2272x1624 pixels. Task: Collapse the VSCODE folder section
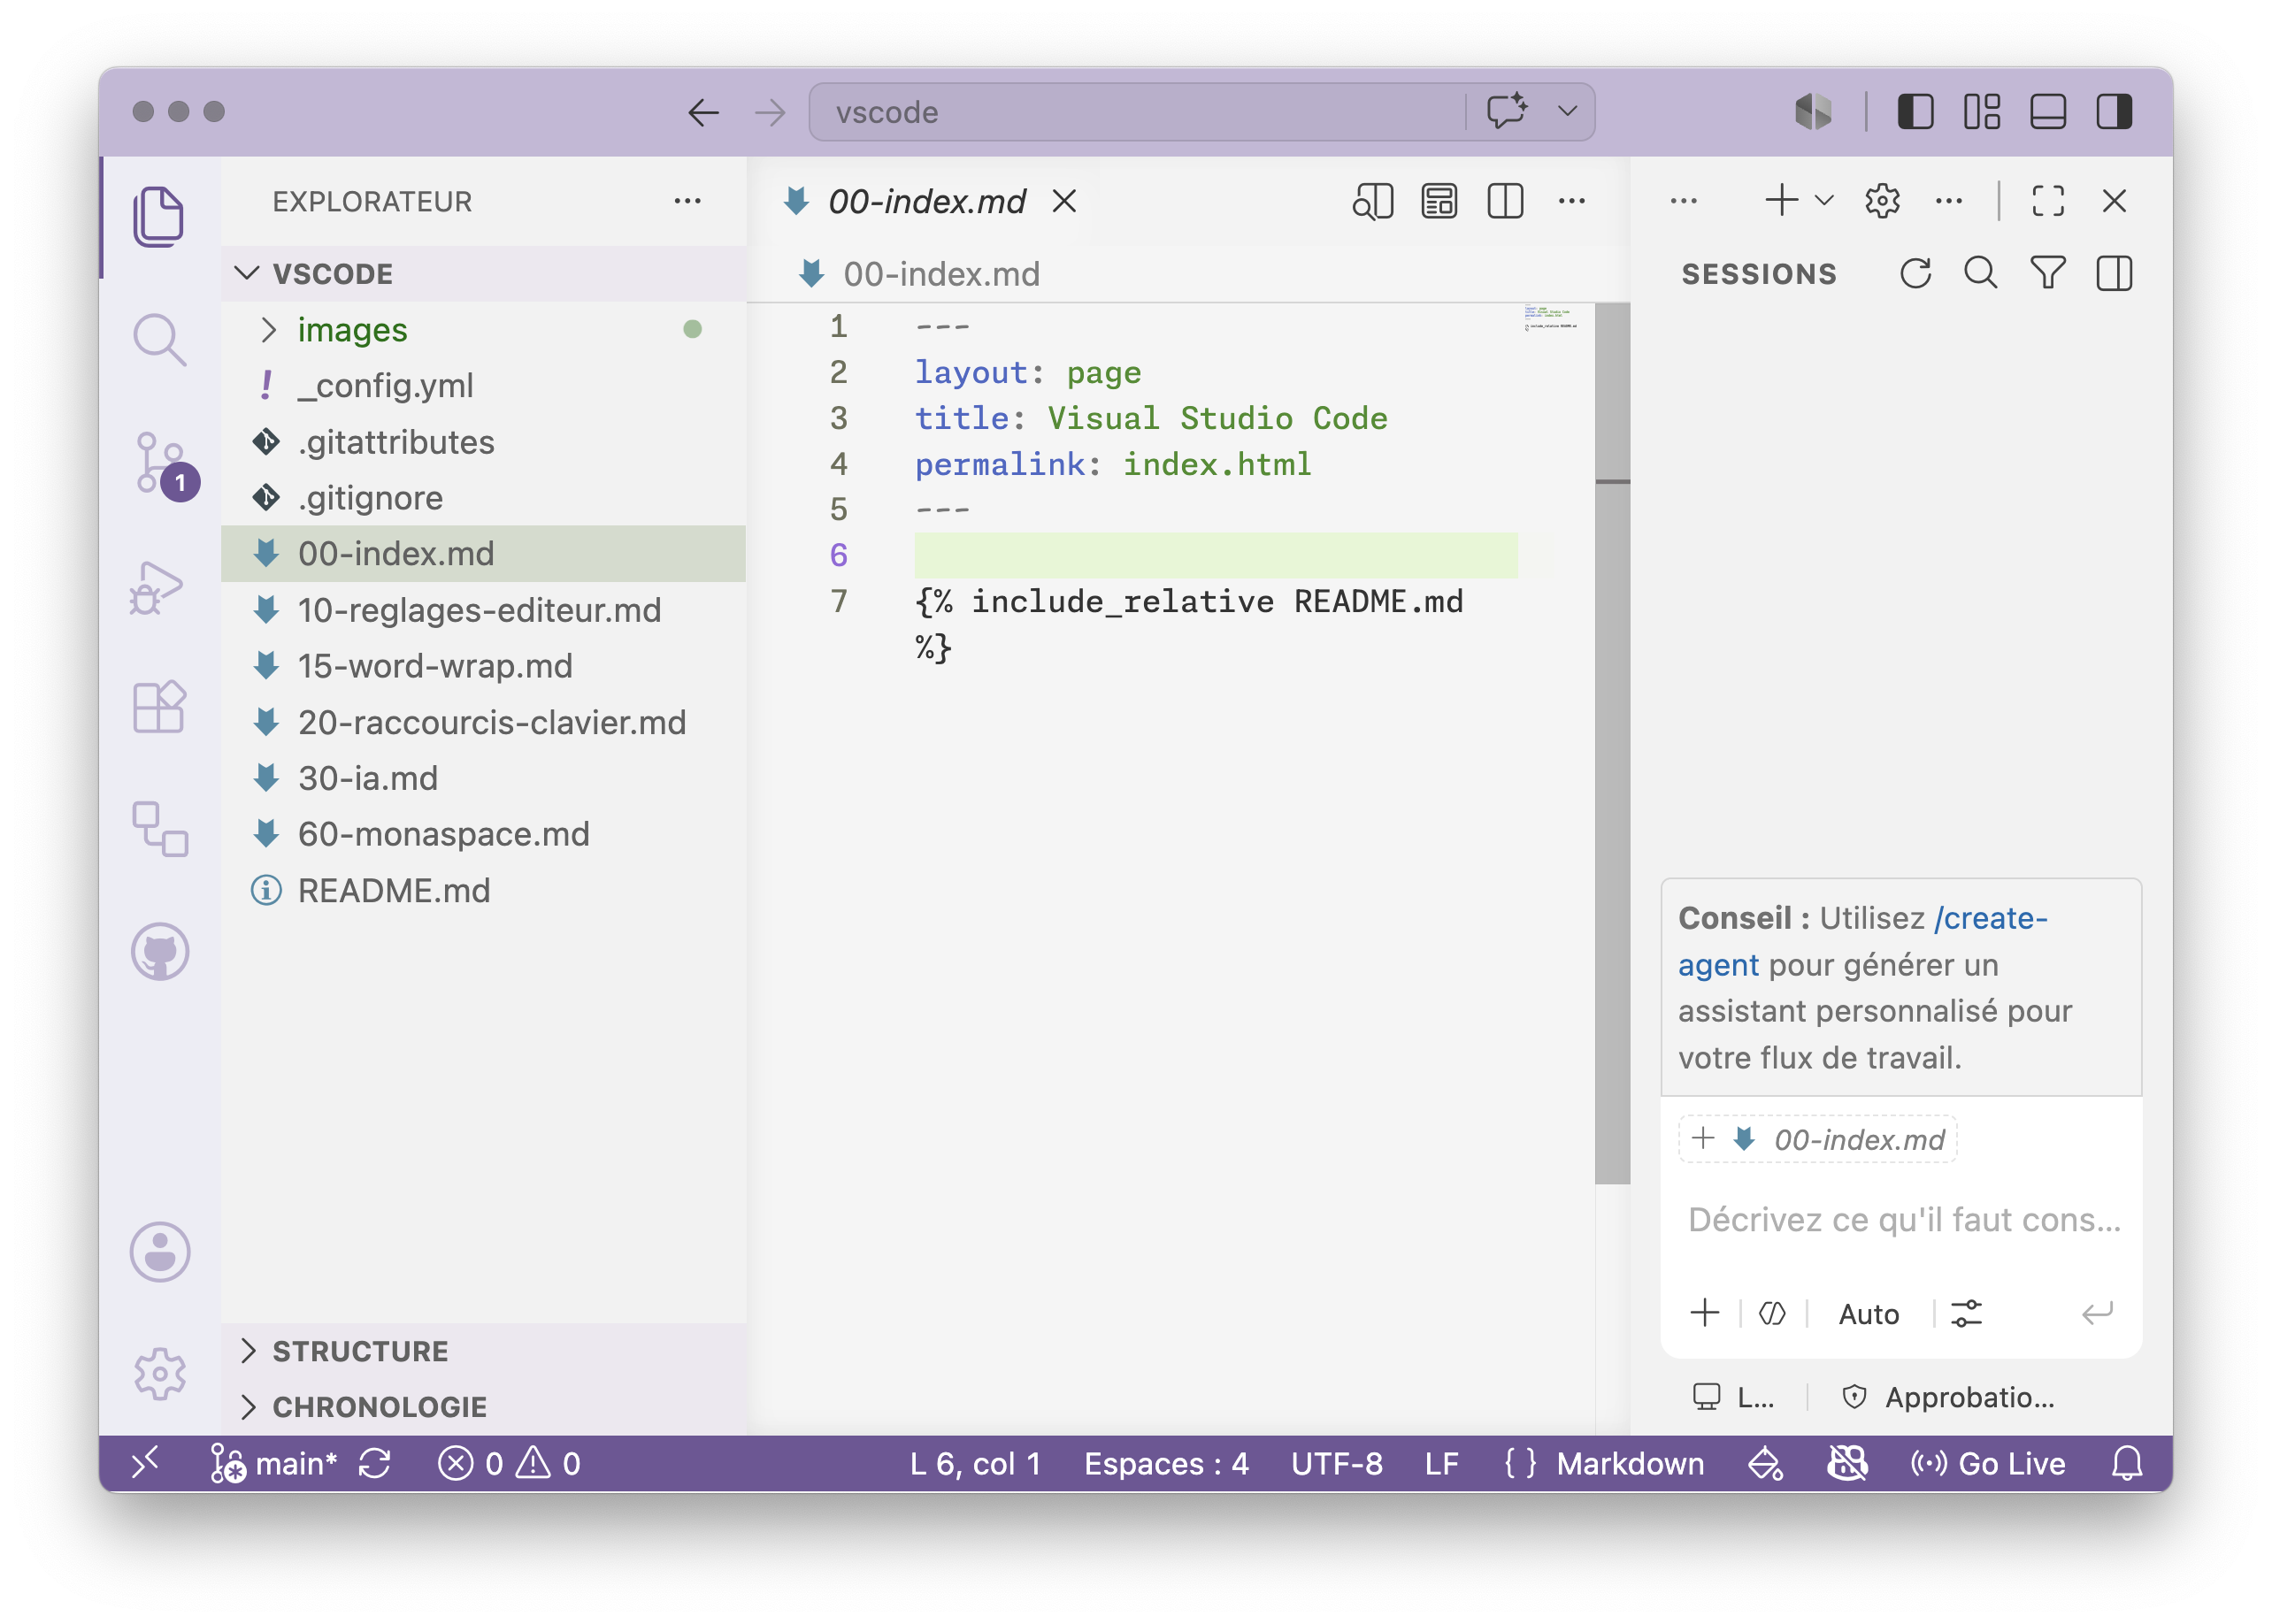tap(484, 273)
